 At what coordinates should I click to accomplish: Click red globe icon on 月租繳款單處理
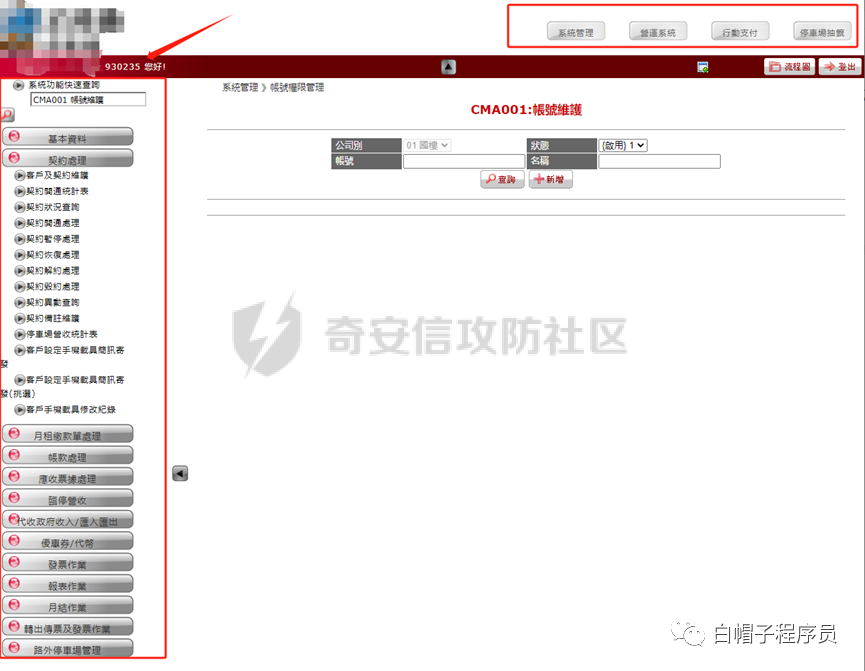(x=14, y=433)
